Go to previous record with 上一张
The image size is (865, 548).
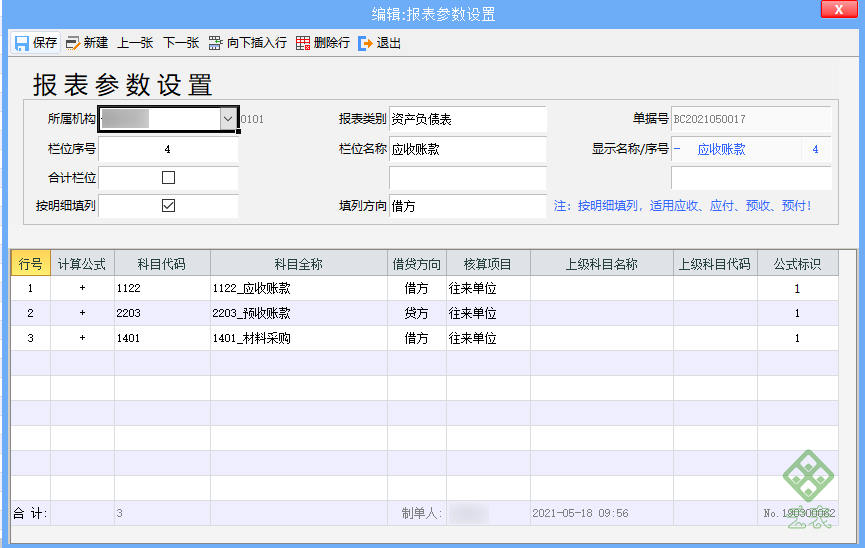click(x=135, y=43)
